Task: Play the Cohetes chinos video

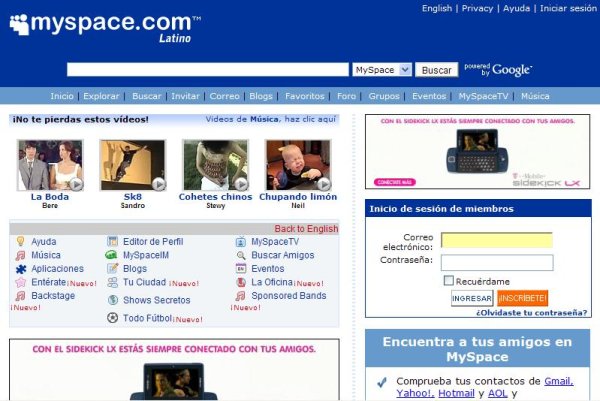Action: [215, 165]
